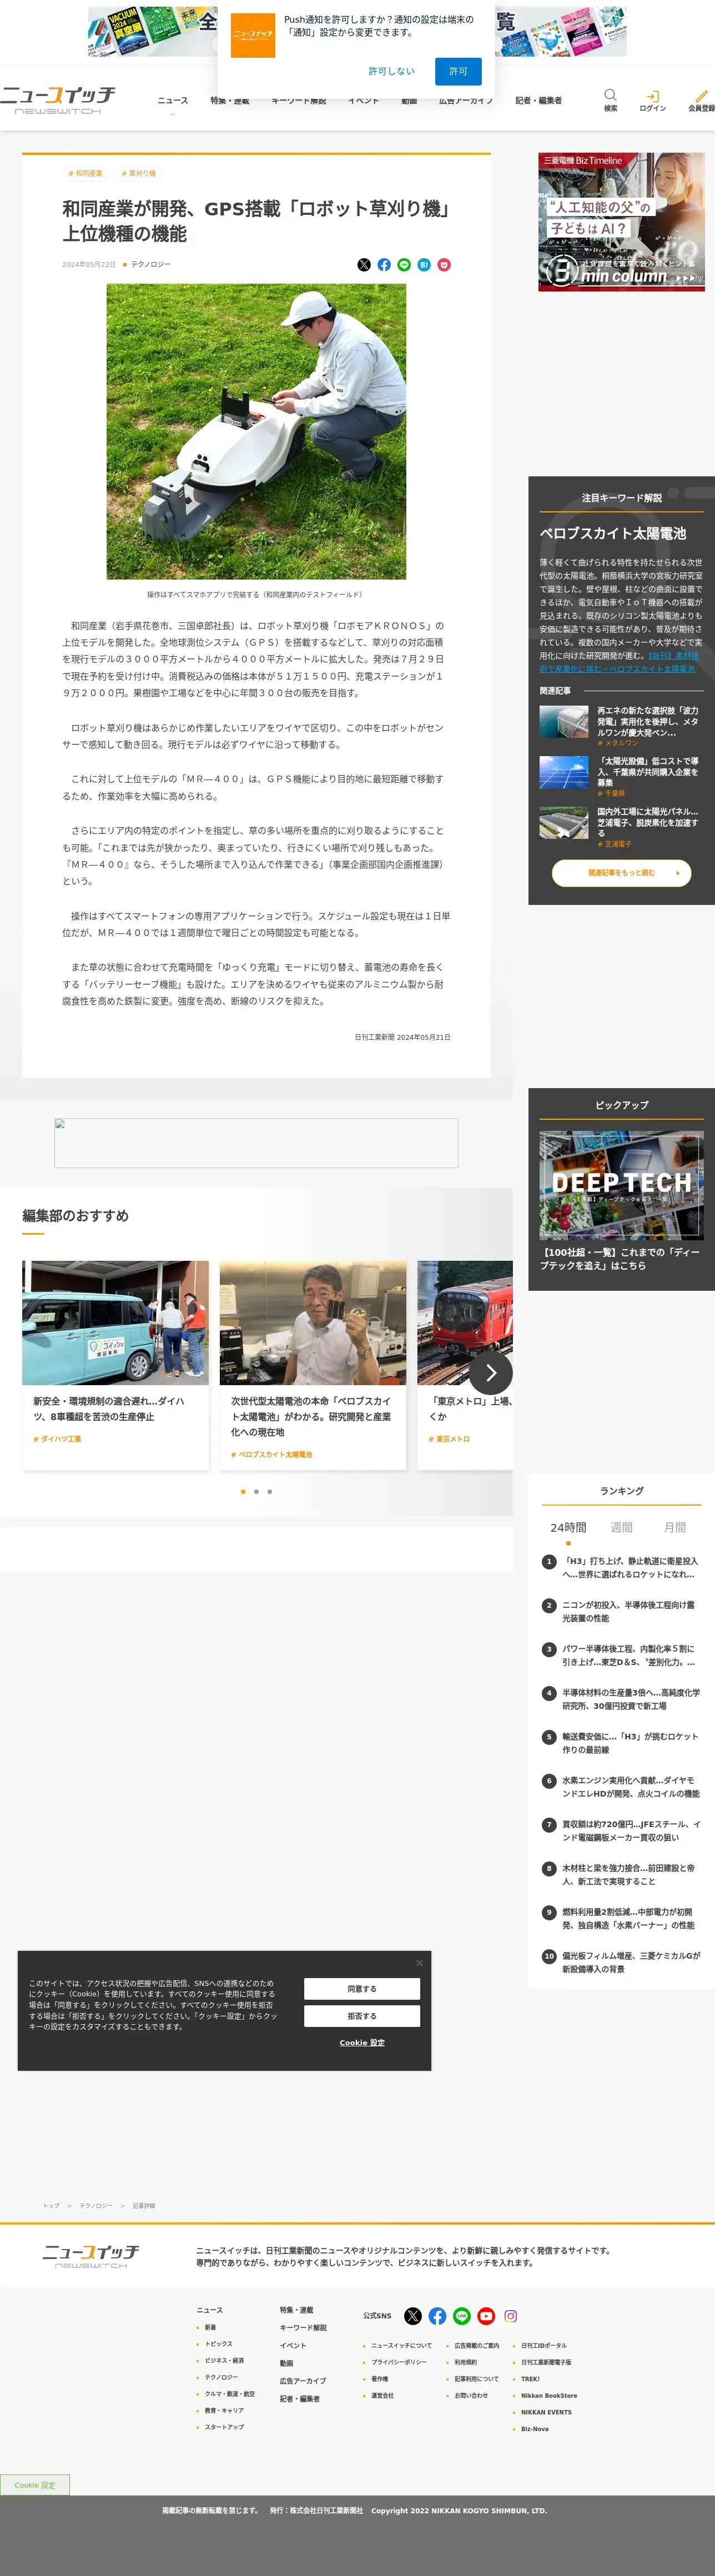Click the Newswitch logo in header
Image resolution: width=715 pixels, height=2576 pixels.
click(x=58, y=100)
